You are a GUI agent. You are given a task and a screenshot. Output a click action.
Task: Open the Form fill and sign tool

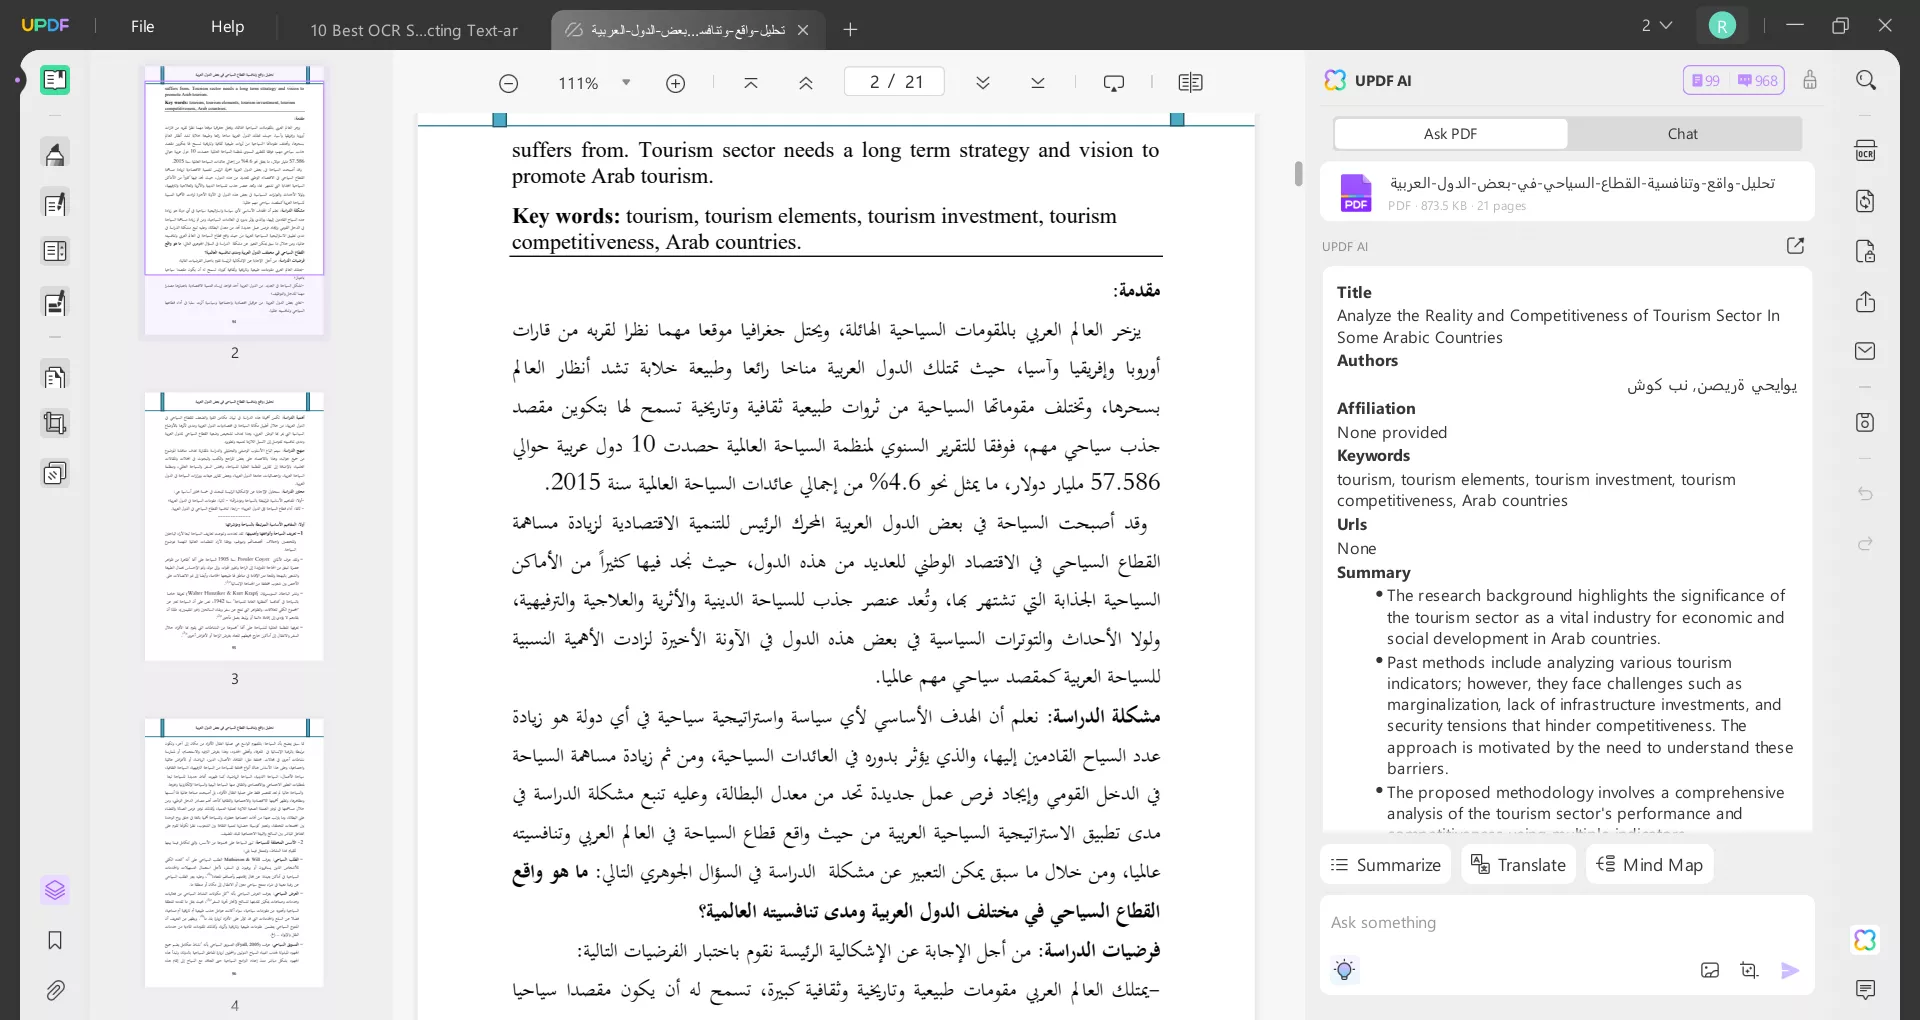[x=55, y=302]
